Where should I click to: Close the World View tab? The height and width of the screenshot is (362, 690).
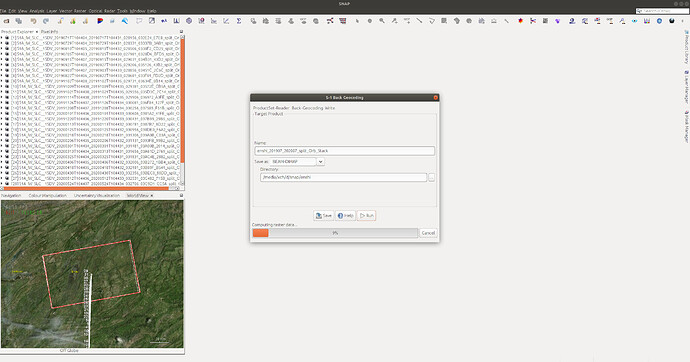[152, 195]
